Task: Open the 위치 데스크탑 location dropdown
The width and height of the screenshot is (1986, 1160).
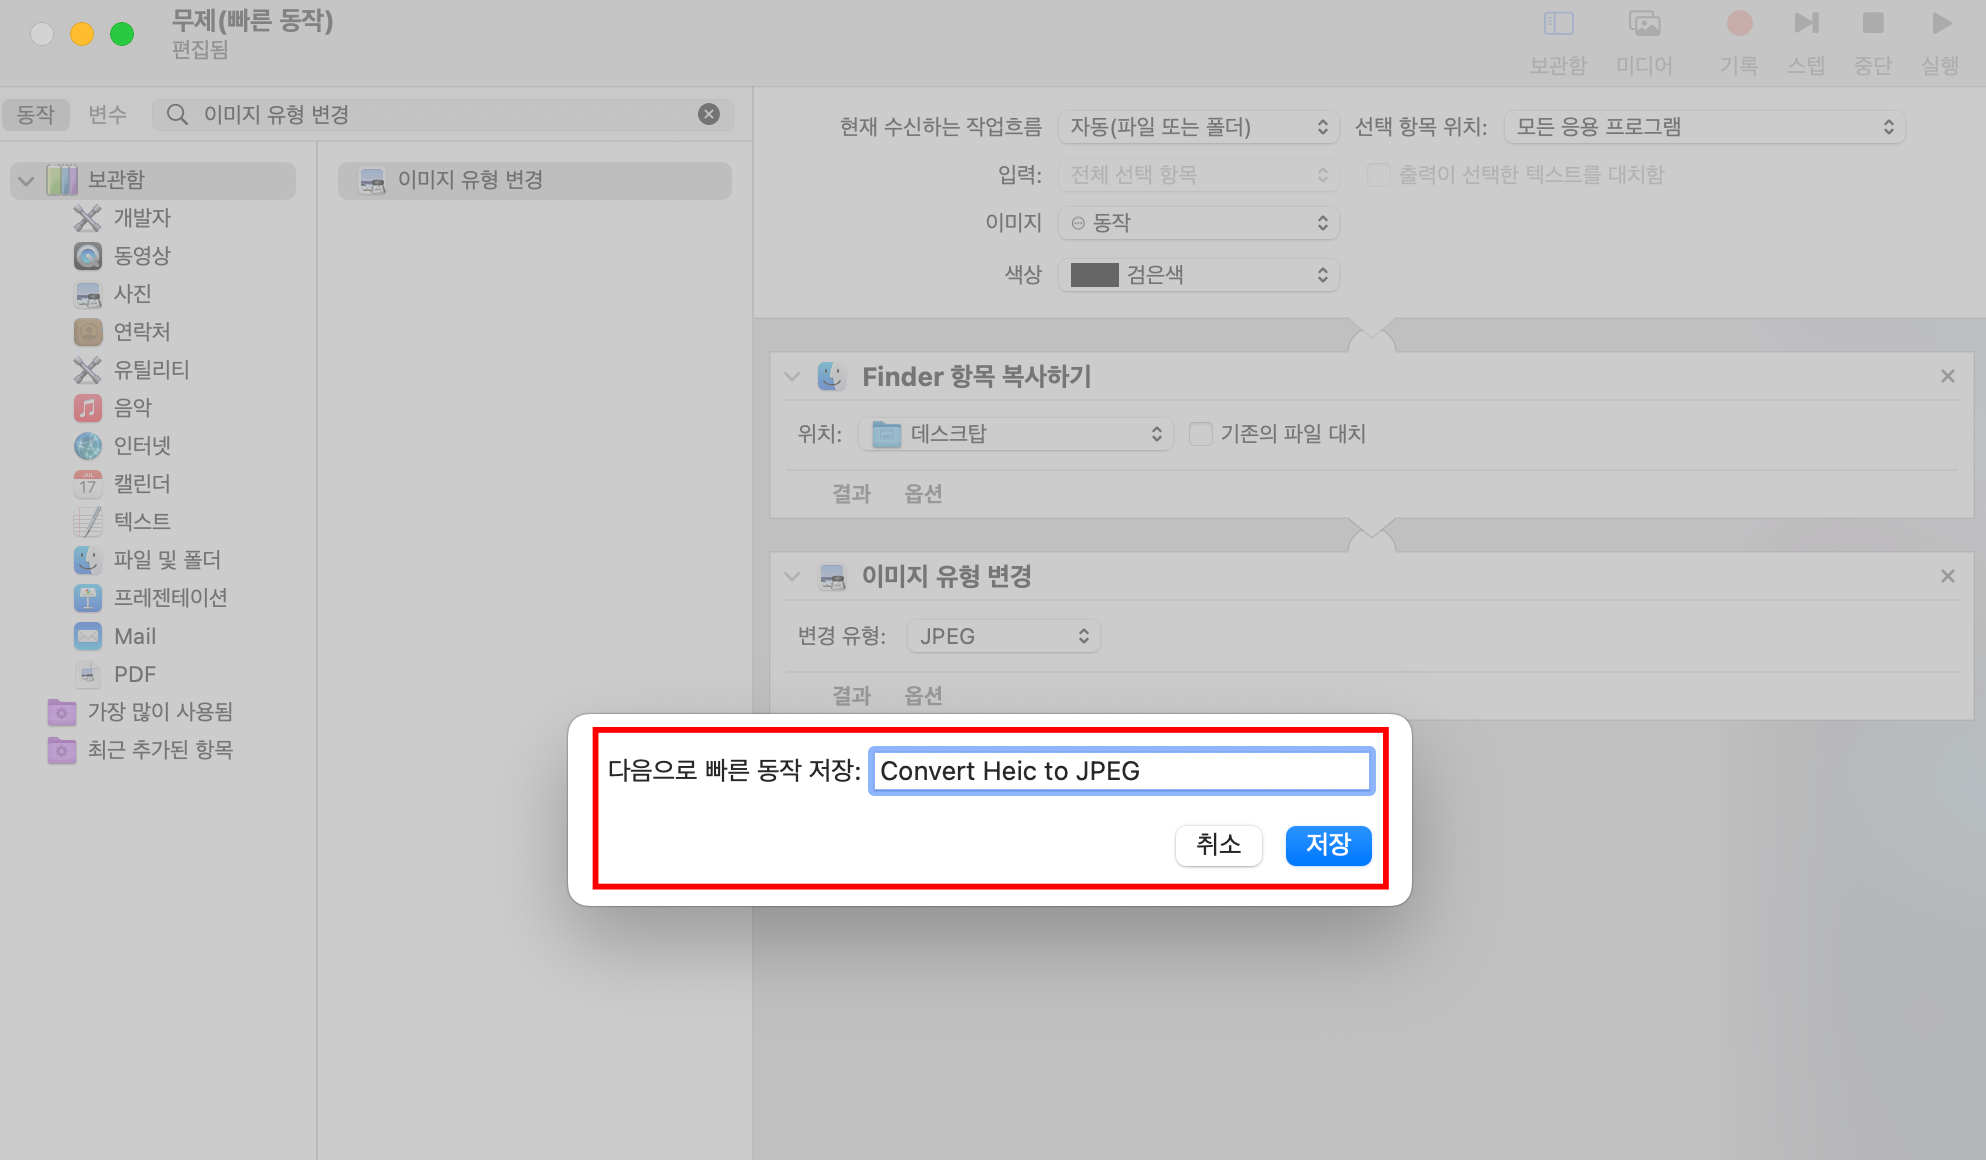Action: click(1015, 434)
